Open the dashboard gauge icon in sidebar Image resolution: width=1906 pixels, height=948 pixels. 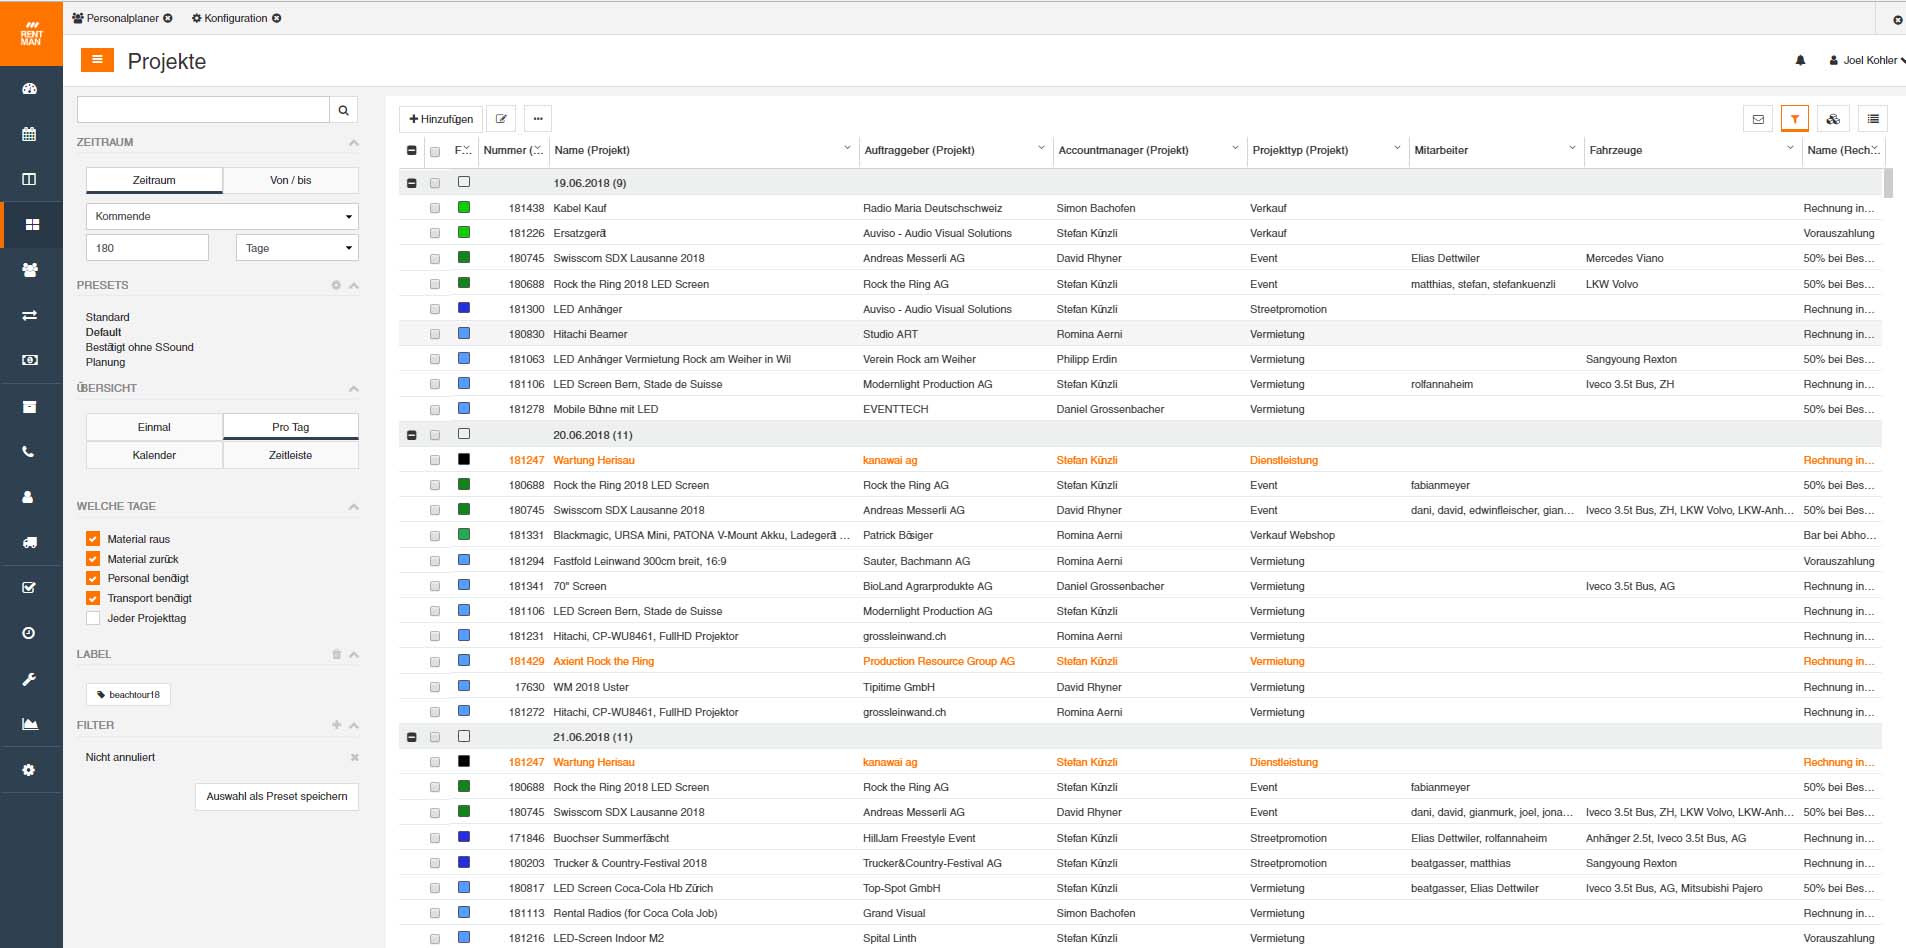coord(30,89)
